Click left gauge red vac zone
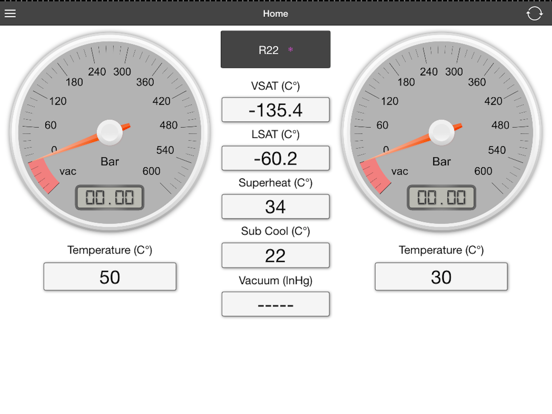 point(43,176)
